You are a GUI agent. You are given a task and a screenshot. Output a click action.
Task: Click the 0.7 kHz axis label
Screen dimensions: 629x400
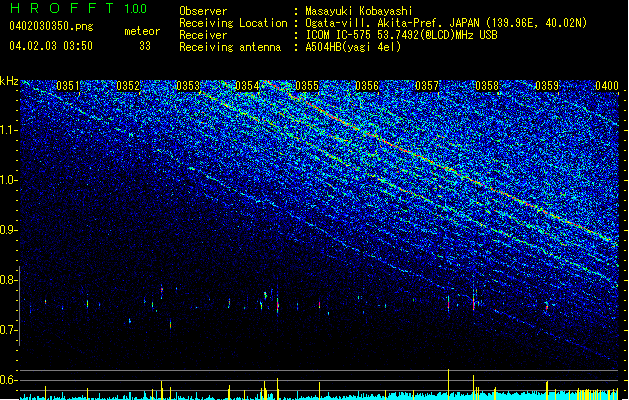tap(9, 330)
